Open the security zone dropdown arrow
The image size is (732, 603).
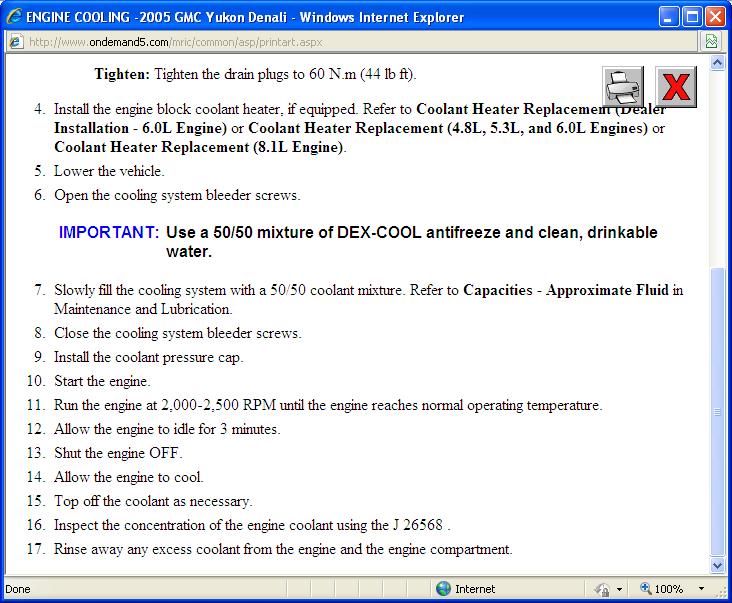[x=619, y=589]
